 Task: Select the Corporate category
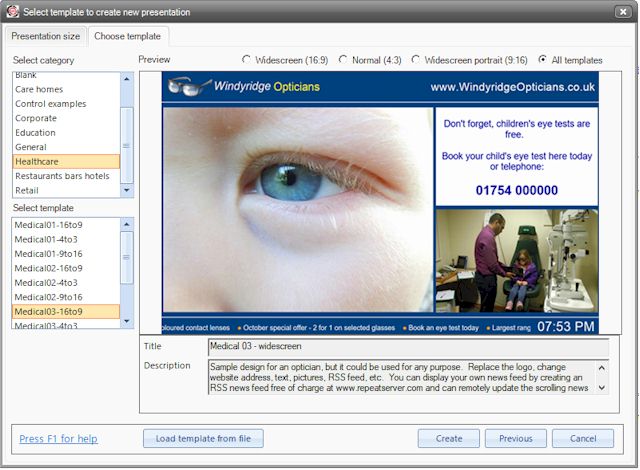tap(66, 118)
